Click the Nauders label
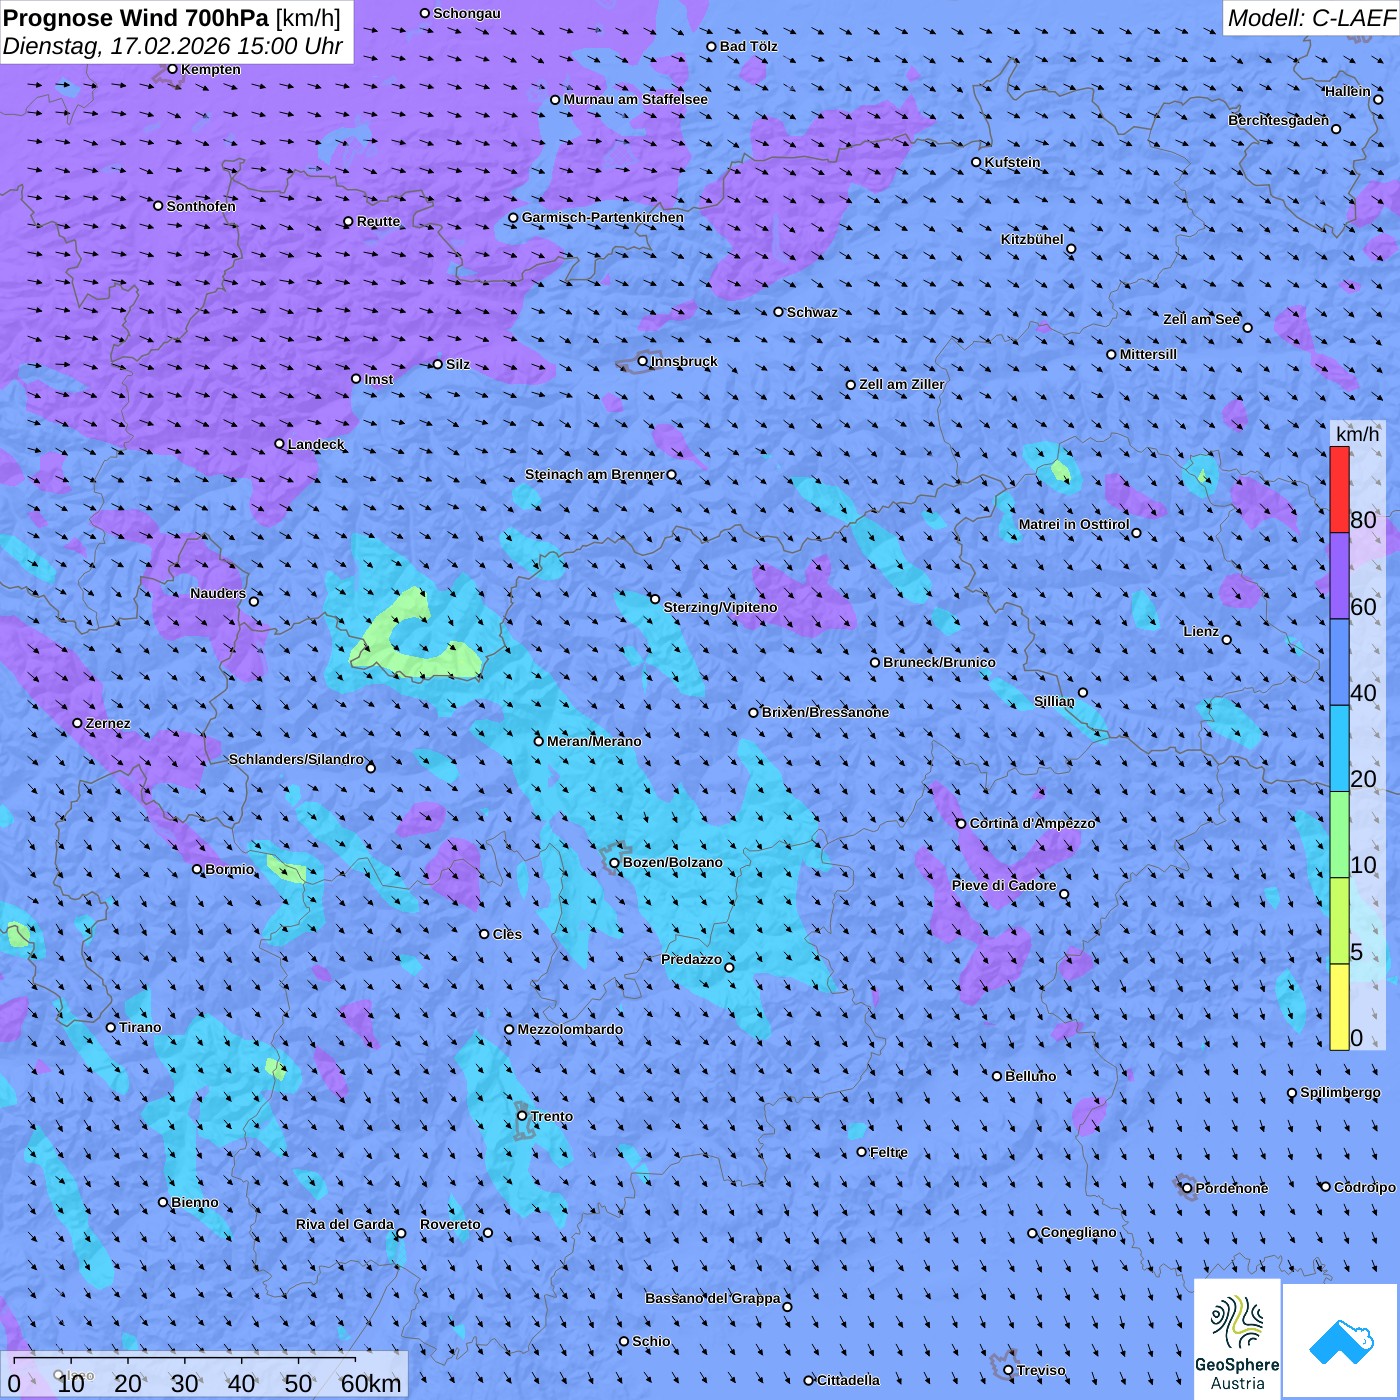The height and width of the screenshot is (1400, 1400). [217, 593]
